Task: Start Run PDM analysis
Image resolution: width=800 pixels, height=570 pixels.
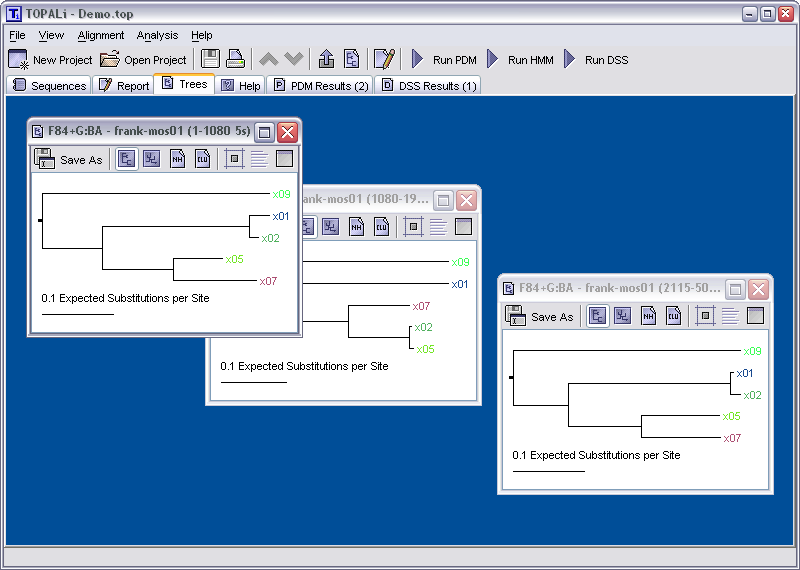Action: (x=444, y=60)
